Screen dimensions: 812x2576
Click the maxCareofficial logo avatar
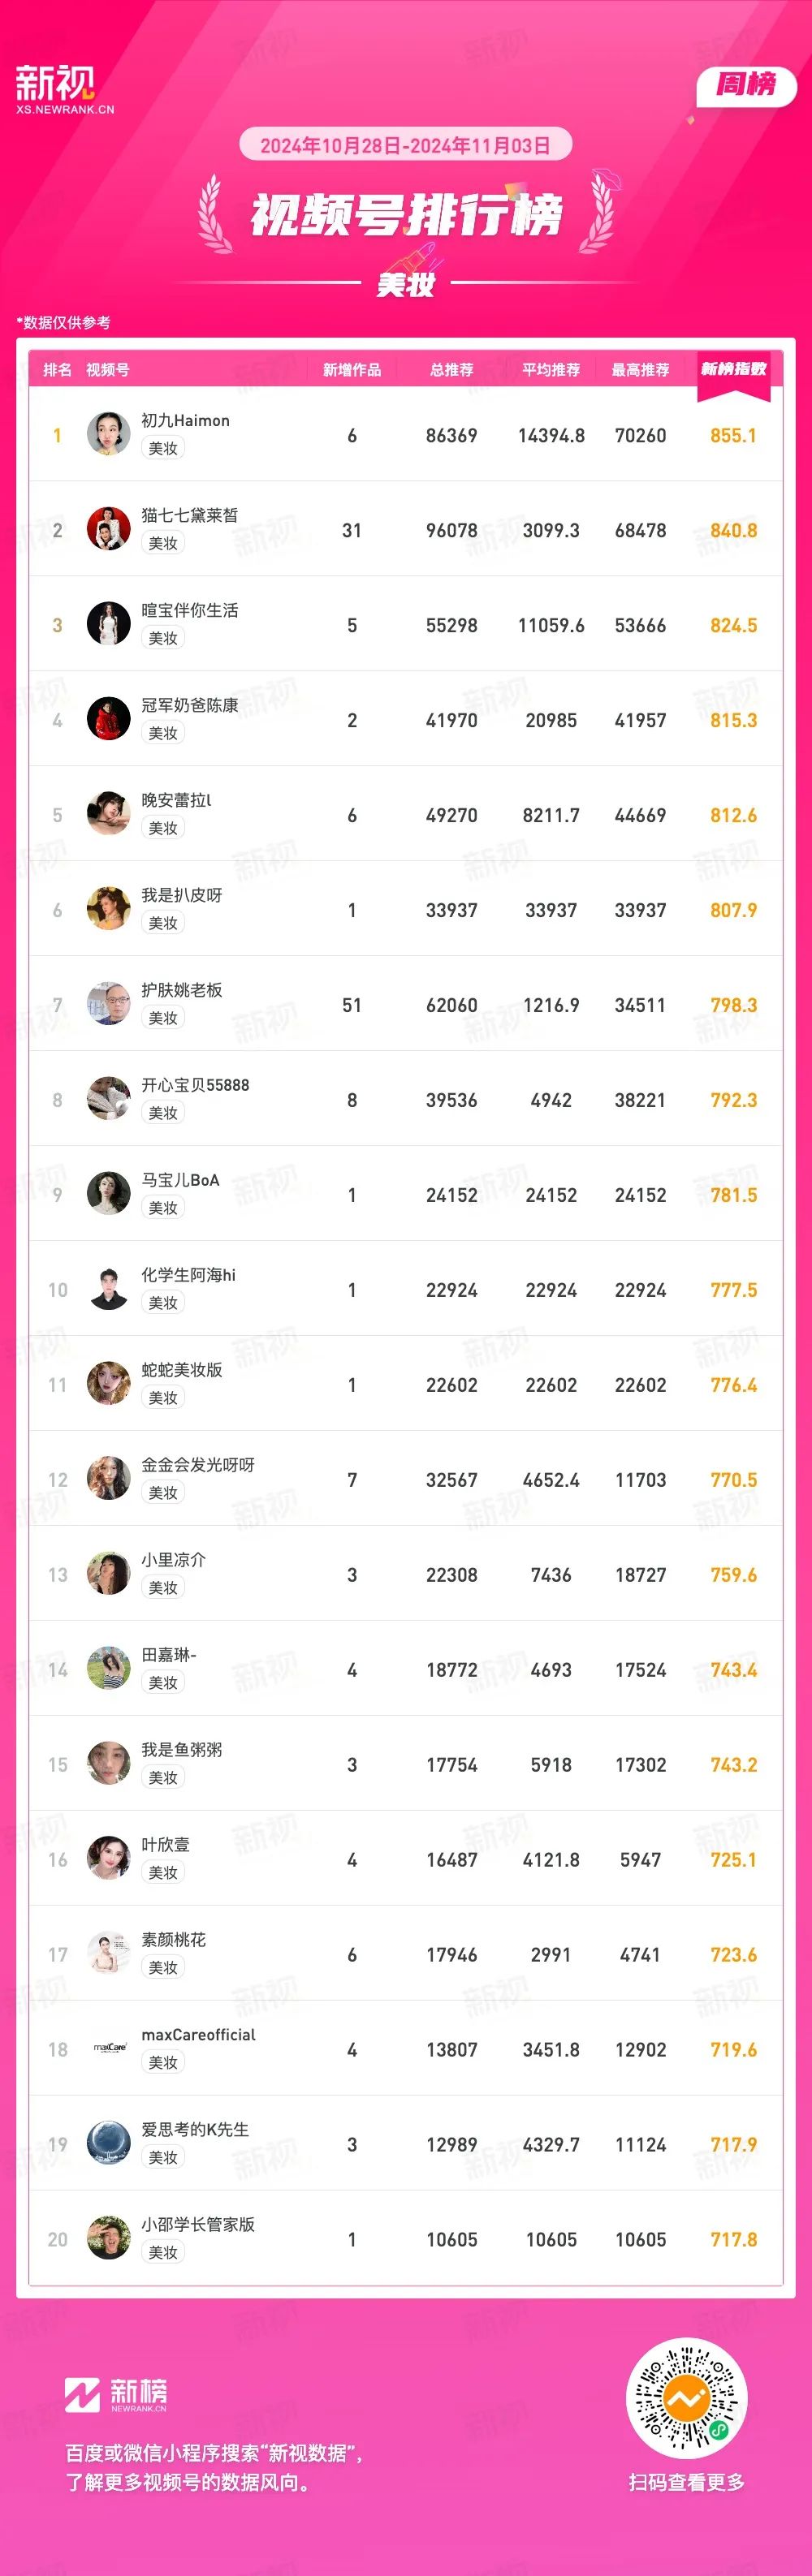coord(108,2049)
